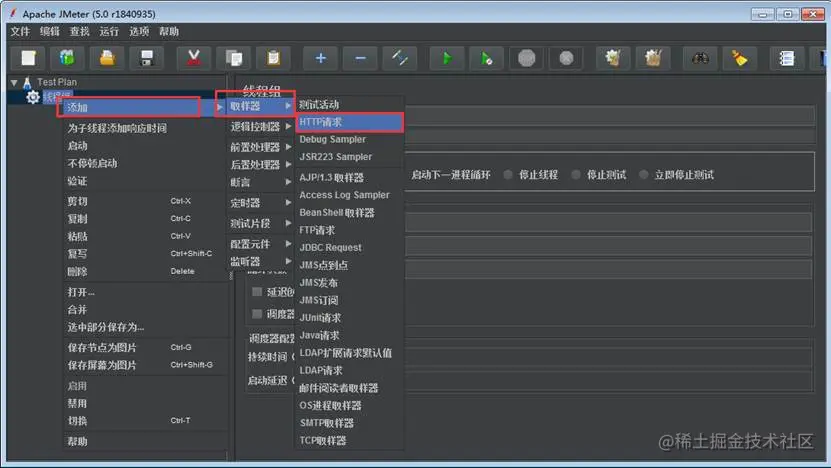Start the test with green play icon

[x=447, y=58]
